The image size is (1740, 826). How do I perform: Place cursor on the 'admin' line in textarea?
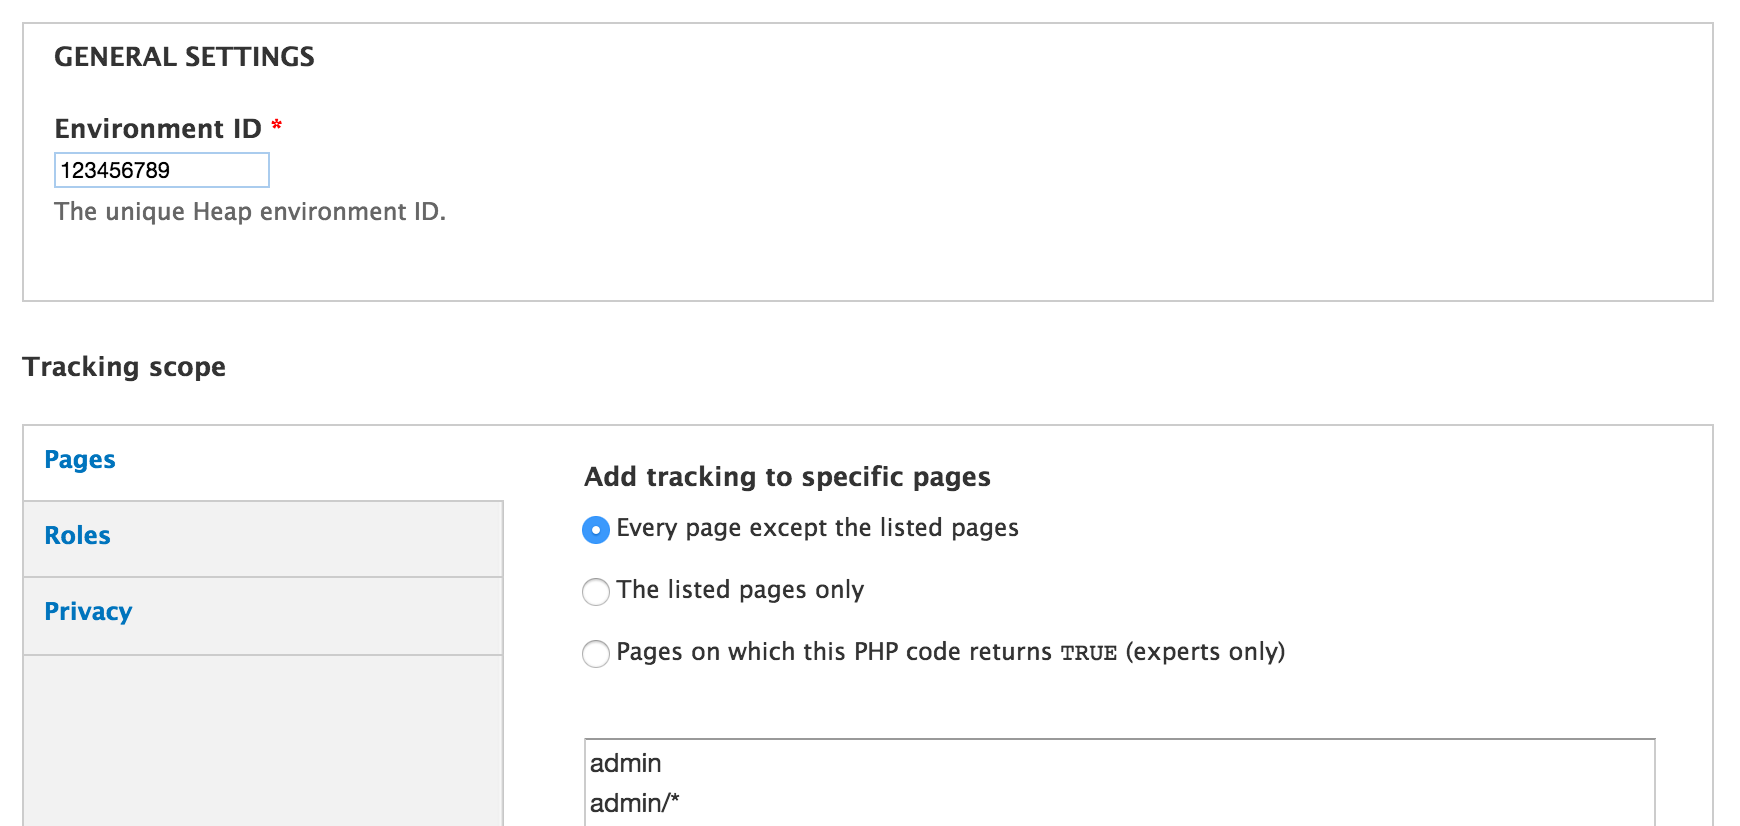click(625, 763)
